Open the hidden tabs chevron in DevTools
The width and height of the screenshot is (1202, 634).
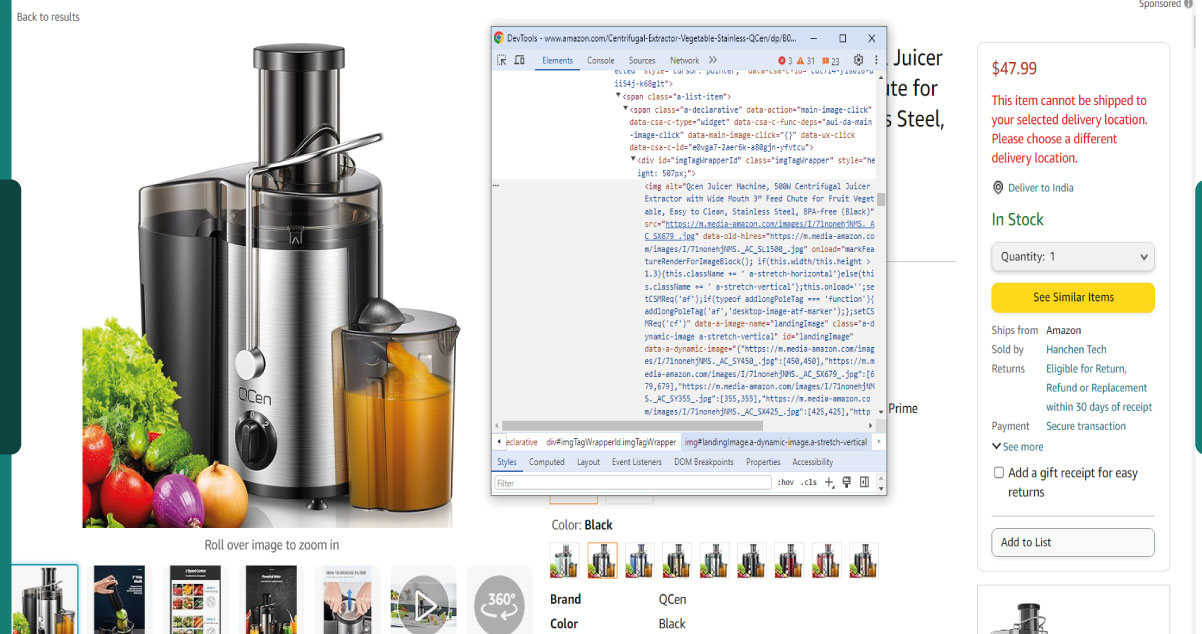(x=712, y=58)
